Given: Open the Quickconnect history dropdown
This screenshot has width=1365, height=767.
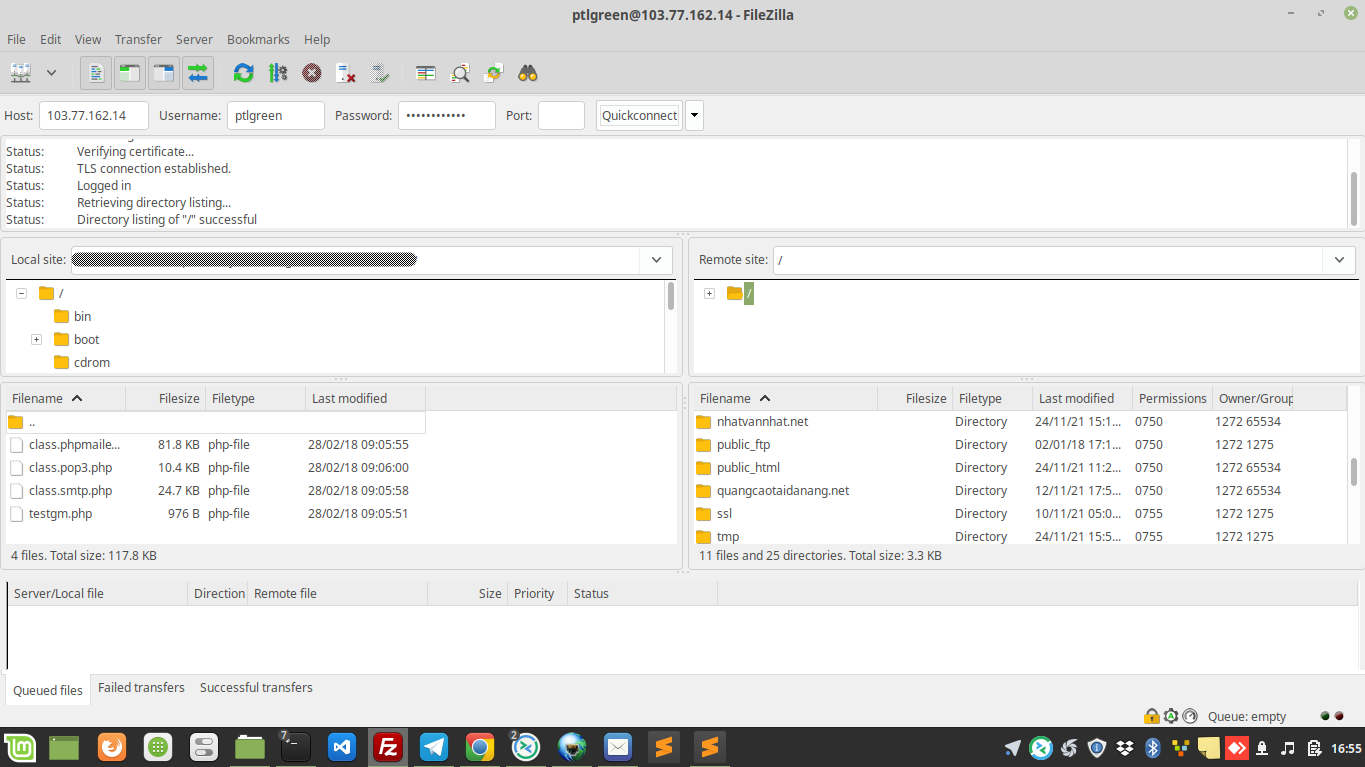Looking at the screenshot, I should tap(694, 115).
